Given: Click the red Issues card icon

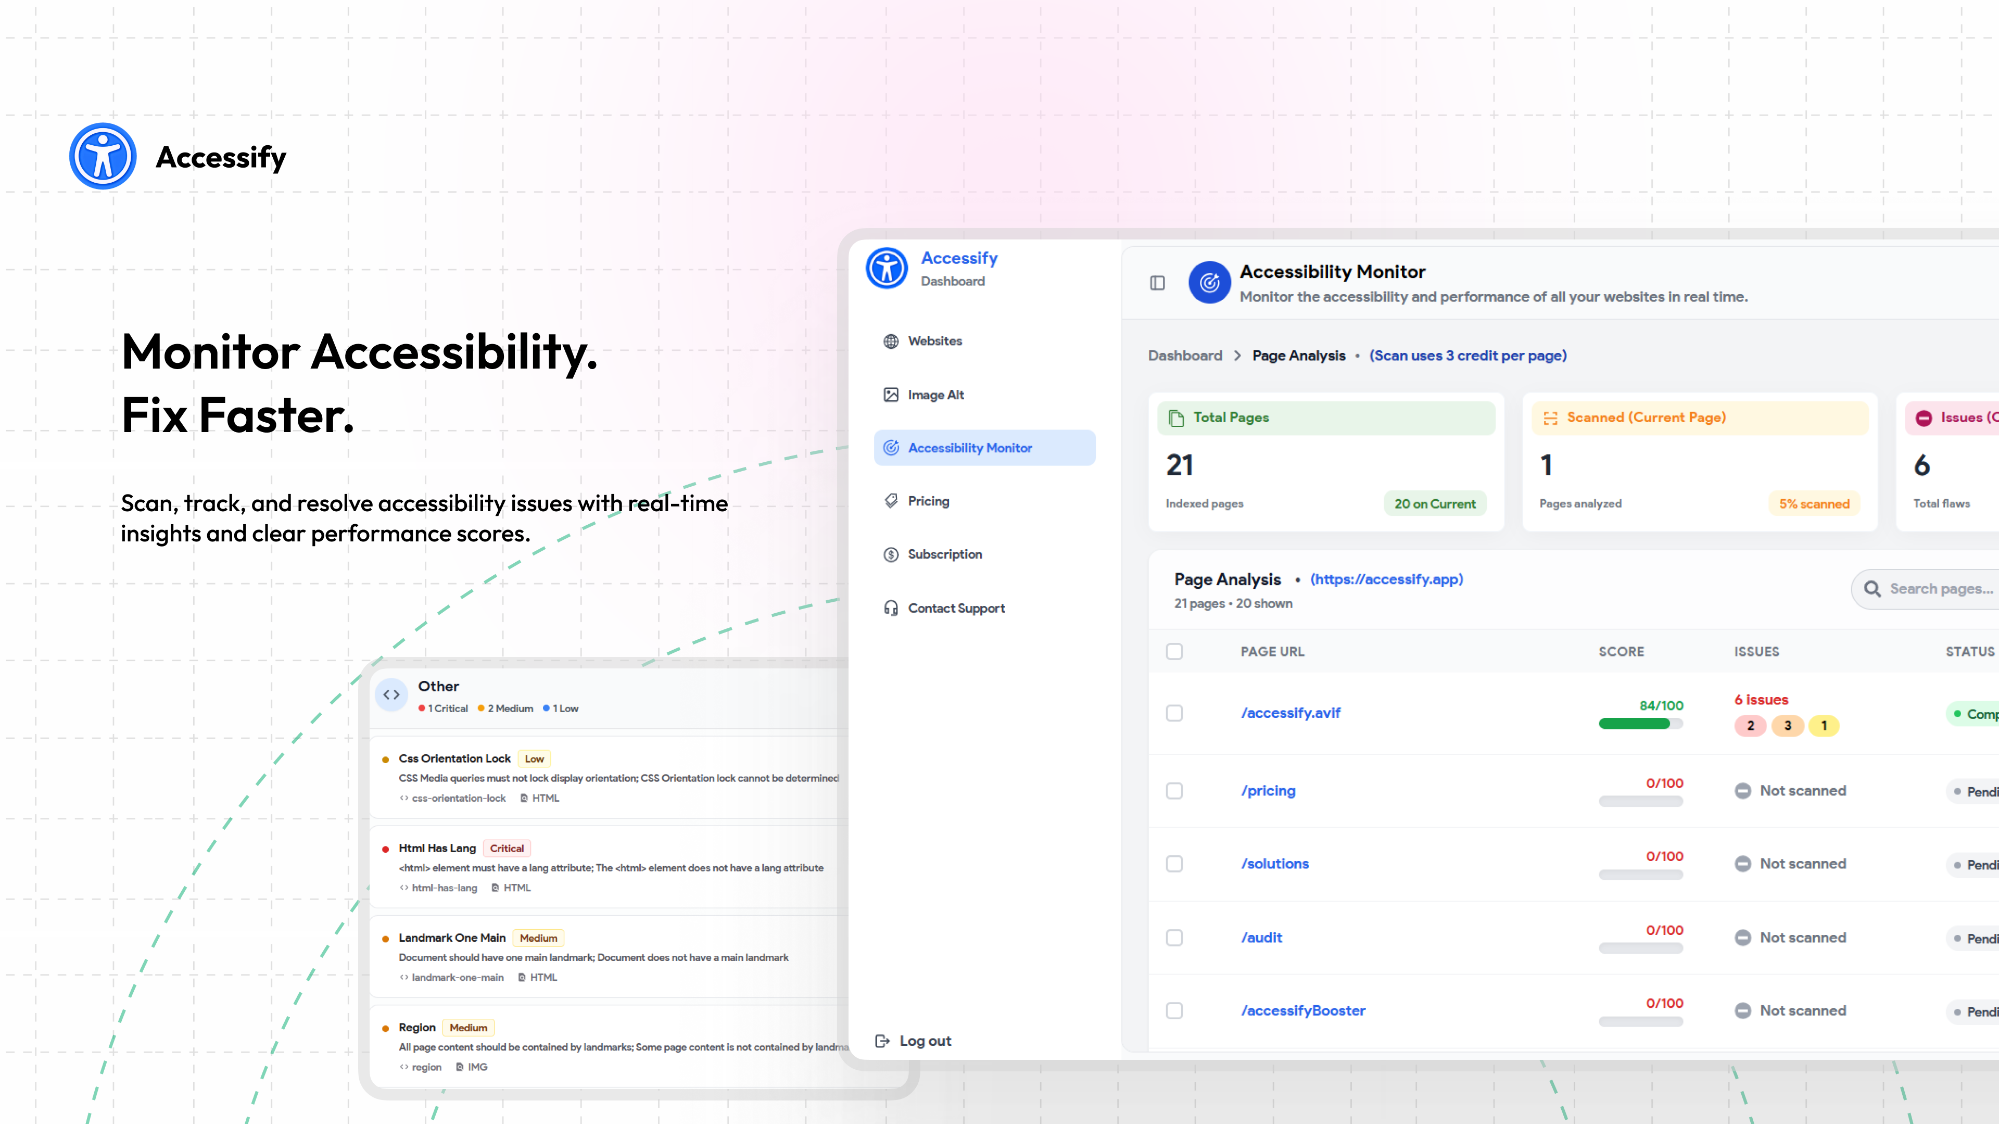Looking at the screenshot, I should pos(1924,418).
